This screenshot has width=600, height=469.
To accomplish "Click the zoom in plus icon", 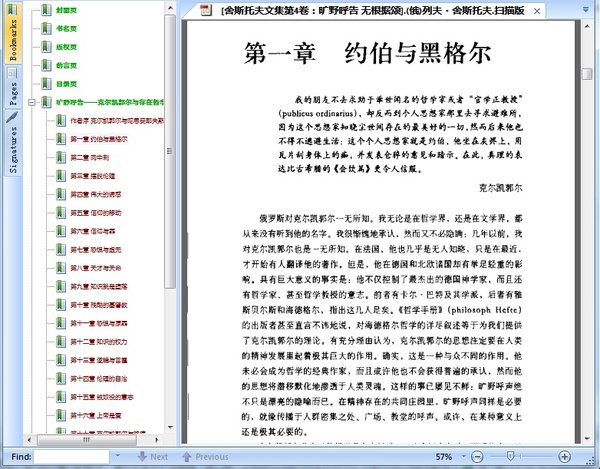I will [565, 456].
